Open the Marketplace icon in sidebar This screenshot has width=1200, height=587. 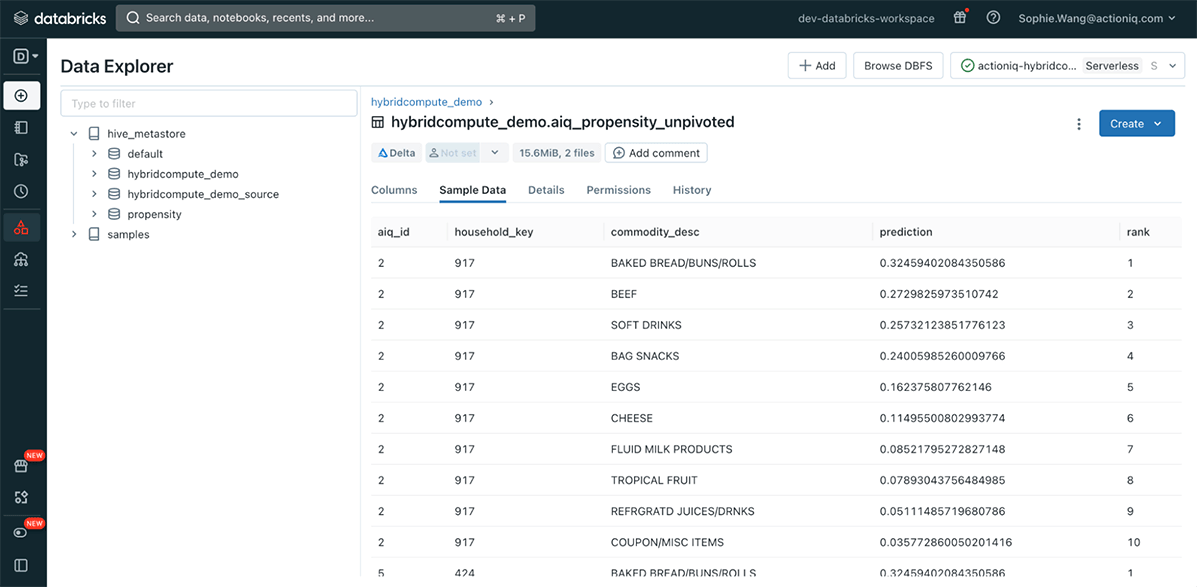[21, 465]
